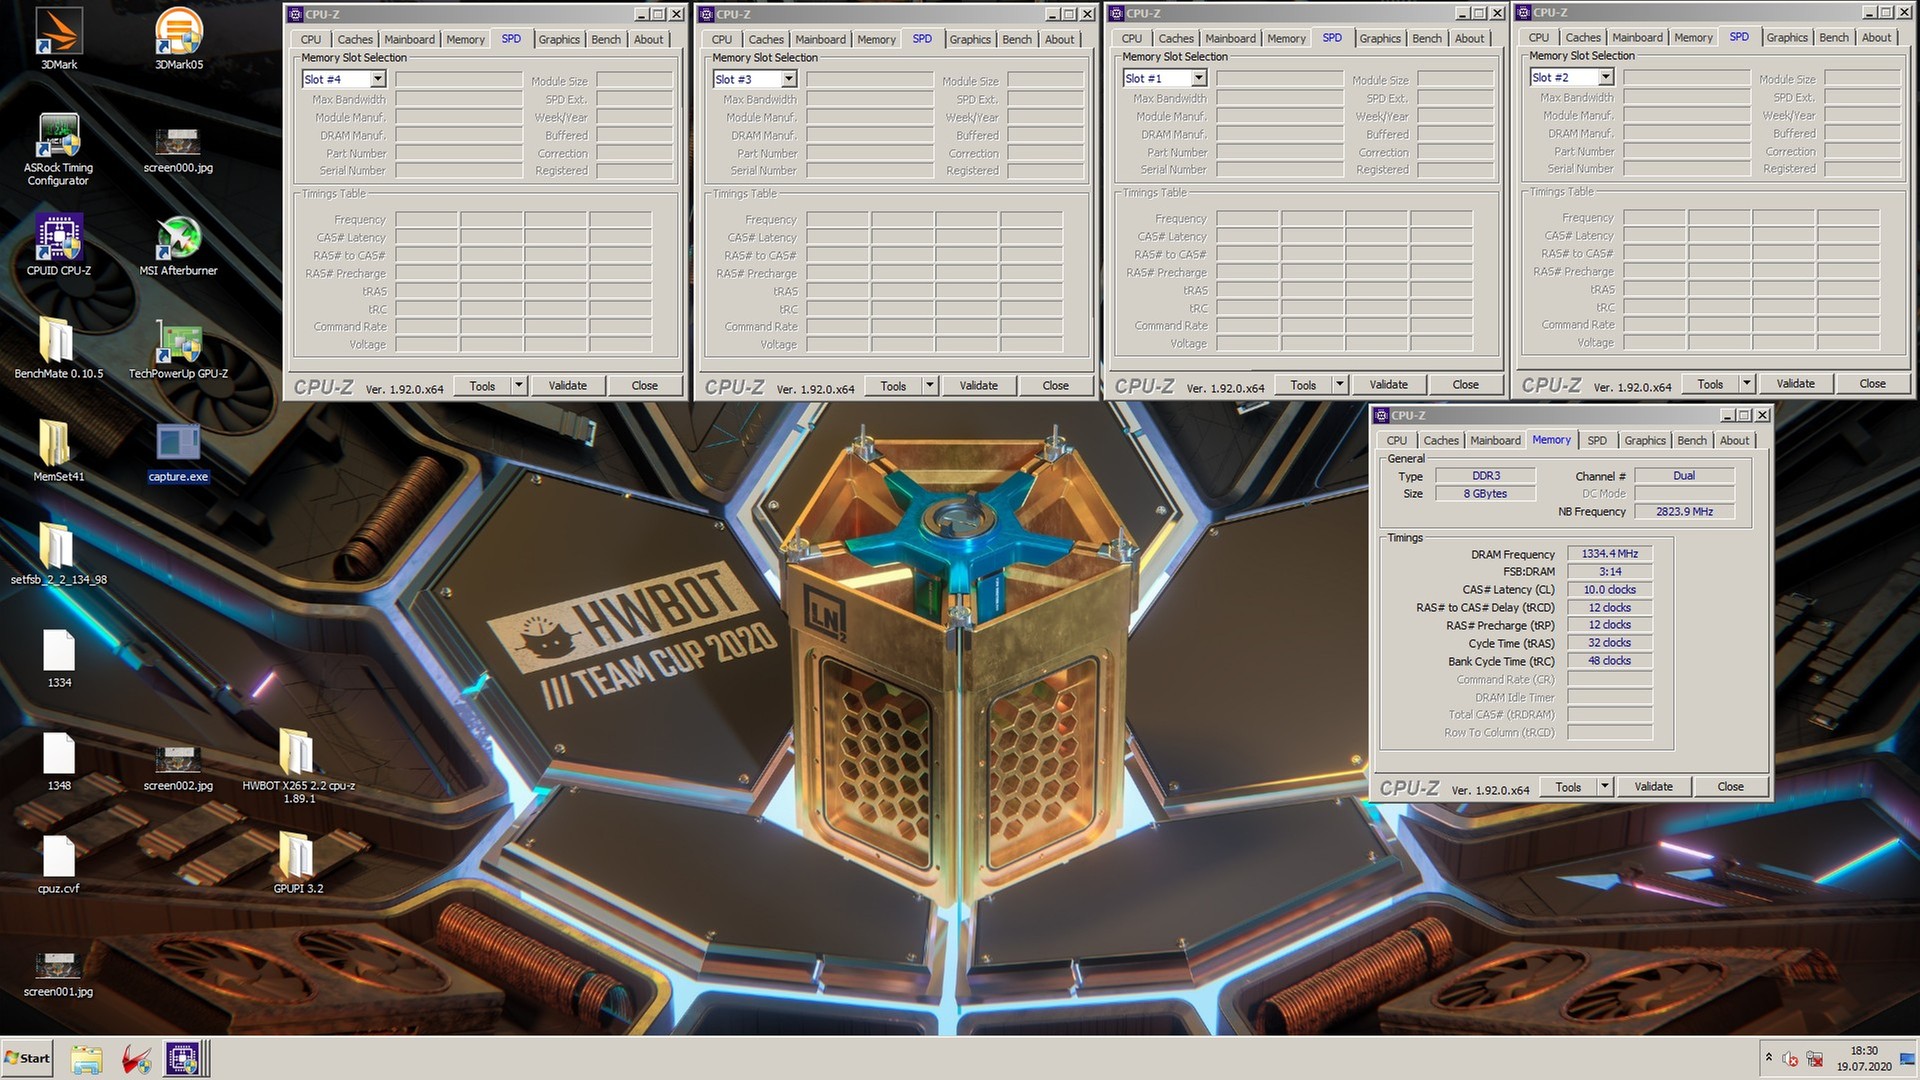
Task: Expand the Slot #3 memory slot dropdown
Action: 789,79
